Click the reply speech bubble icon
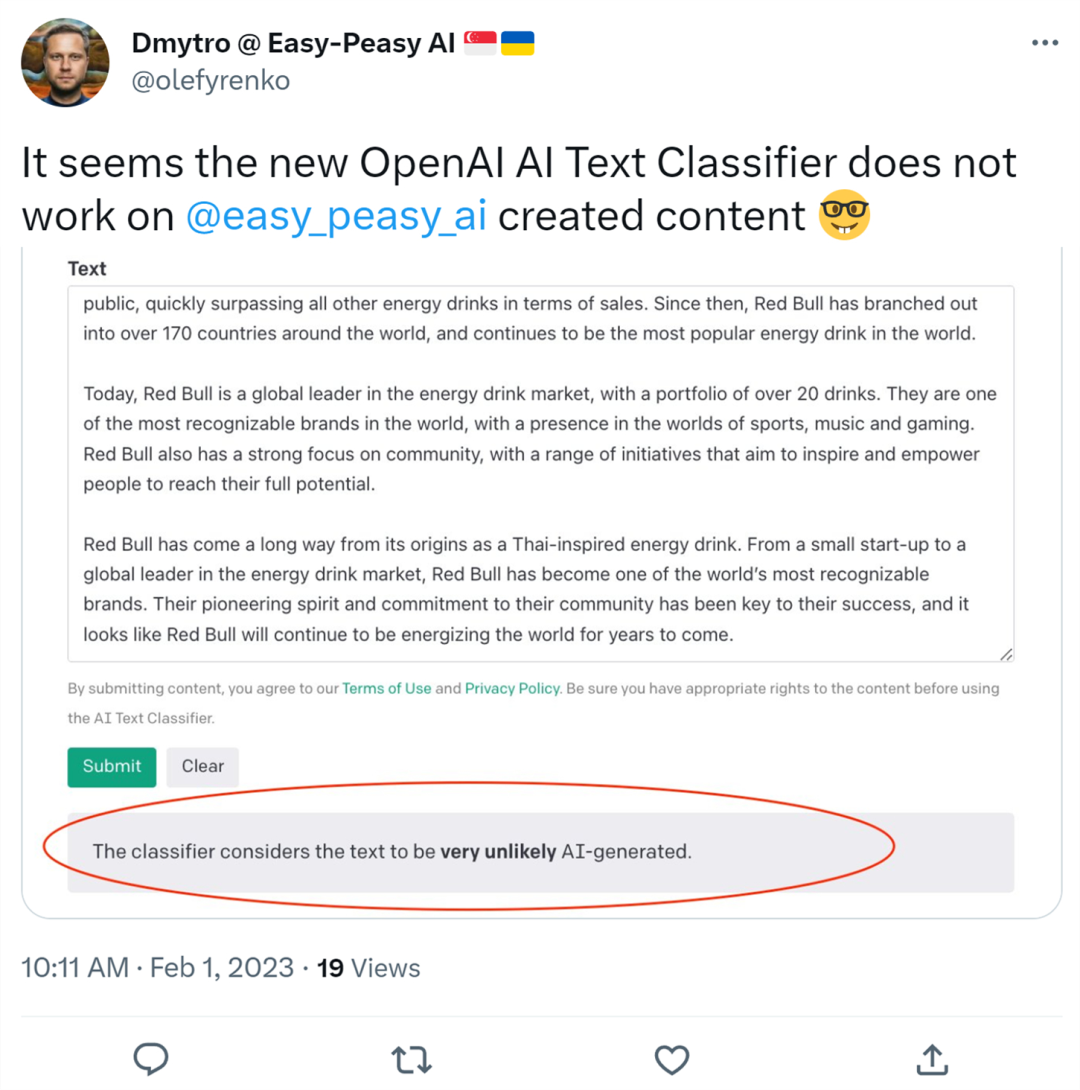The height and width of the screenshot is (1090, 1080). (x=150, y=1059)
